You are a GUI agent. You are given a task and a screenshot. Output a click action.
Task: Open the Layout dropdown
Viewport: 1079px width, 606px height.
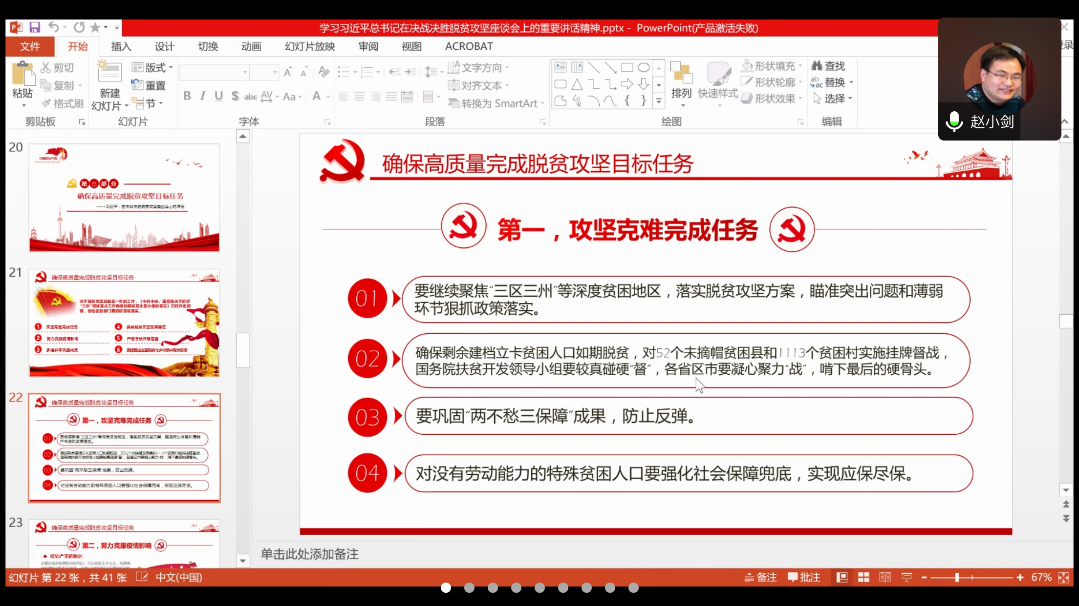tap(152, 67)
